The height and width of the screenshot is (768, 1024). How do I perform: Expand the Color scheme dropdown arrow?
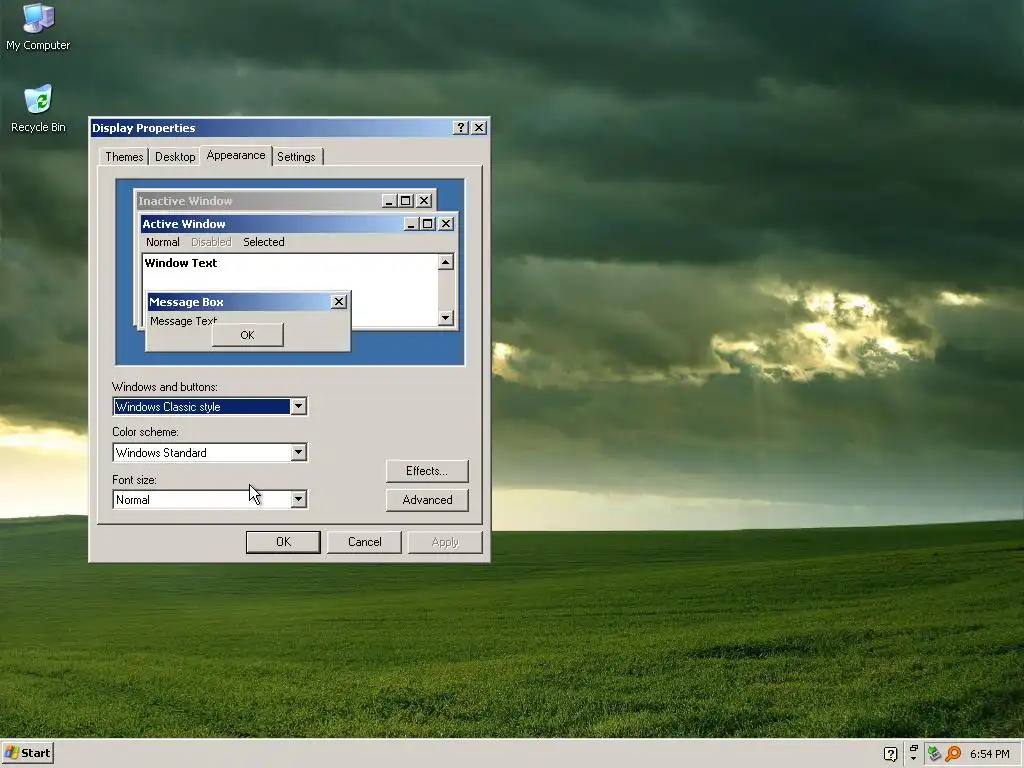tap(298, 452)
